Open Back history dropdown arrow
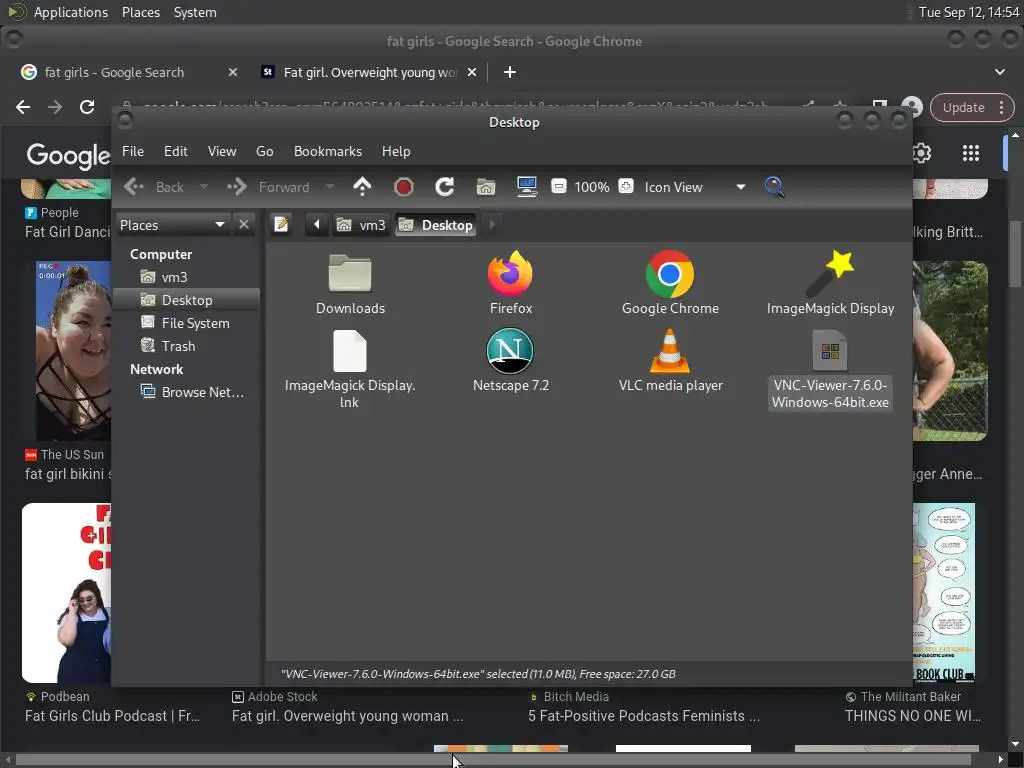 204,187
